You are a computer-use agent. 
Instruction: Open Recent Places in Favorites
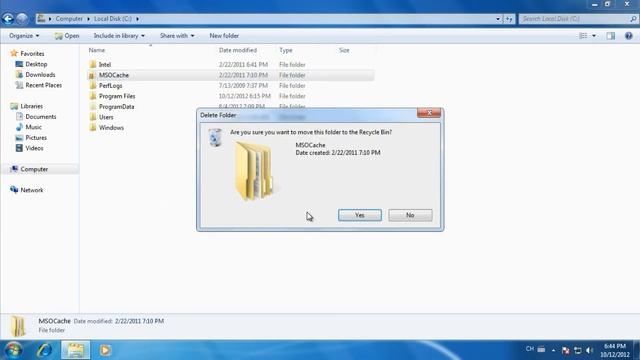click(x=43, y=85)
